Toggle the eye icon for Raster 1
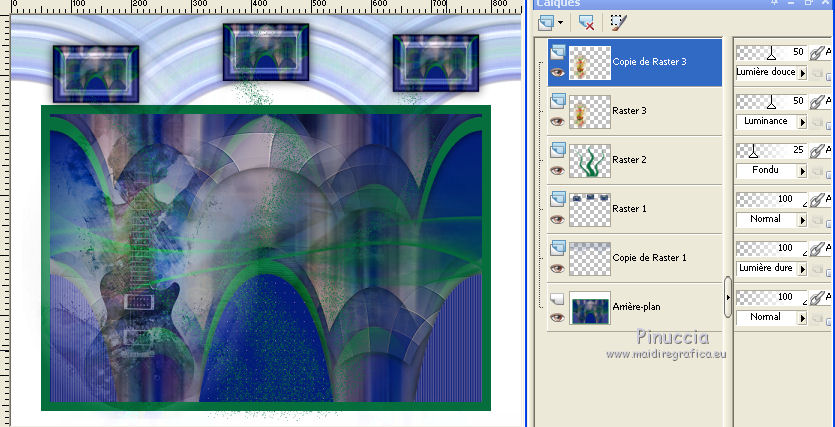 click(x=557, y=219)
